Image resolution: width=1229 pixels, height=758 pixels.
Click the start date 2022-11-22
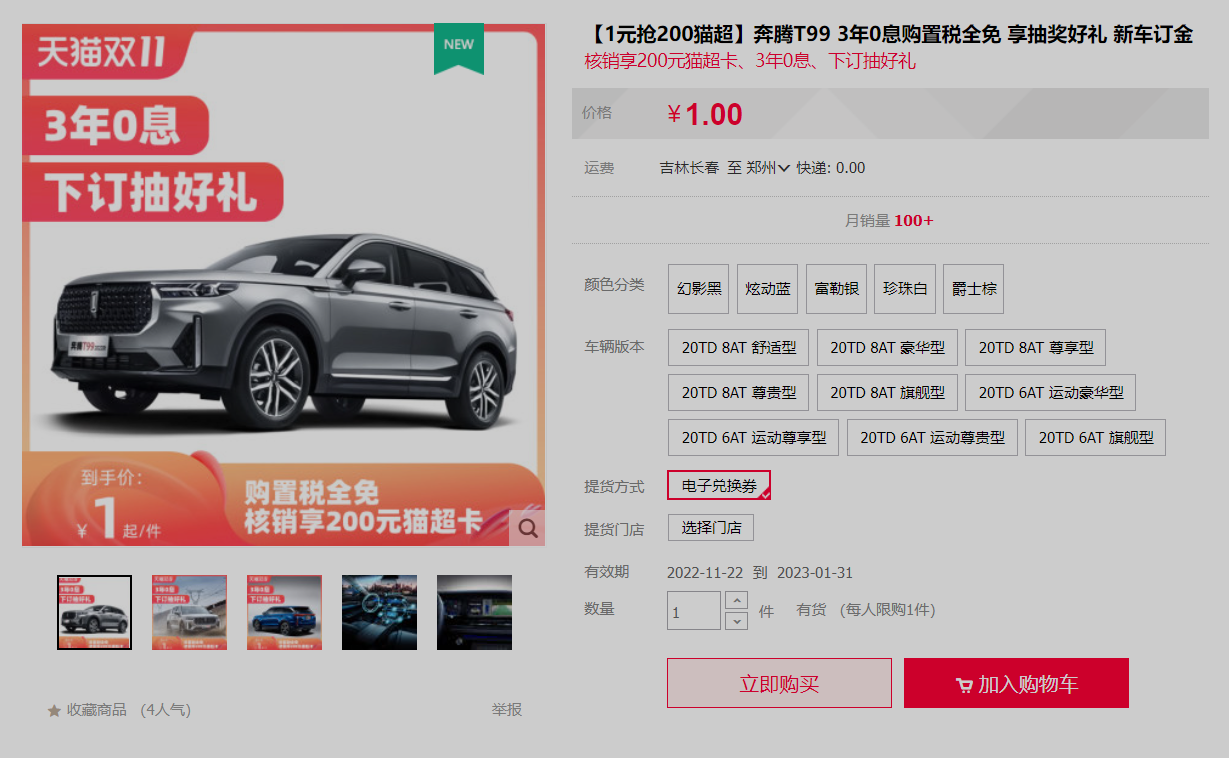705,573
